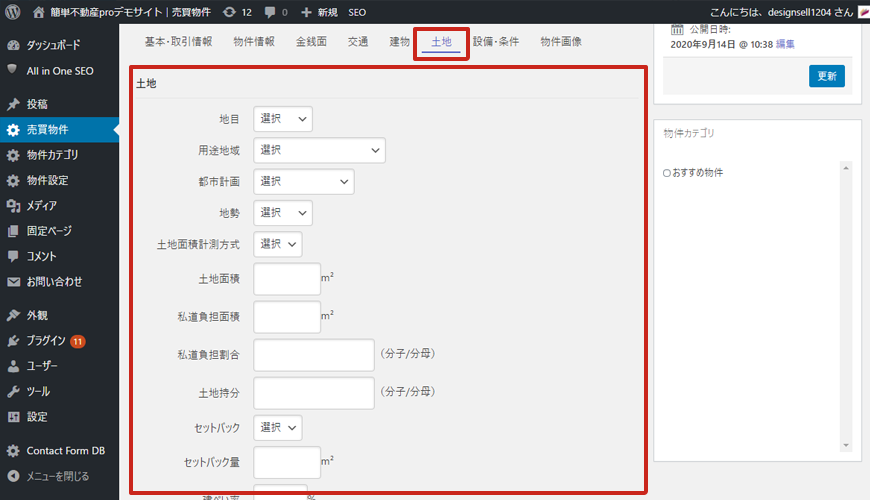Switch to the 物件画像 tab
Image resolution: width=870 pixels, height=500 pixels.
click(561, 42)
